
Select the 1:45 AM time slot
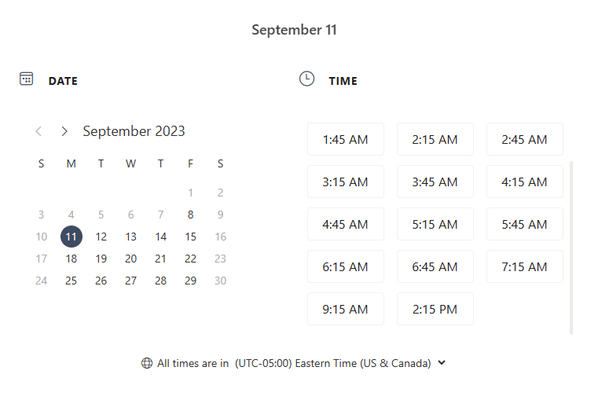coord(346,140)
